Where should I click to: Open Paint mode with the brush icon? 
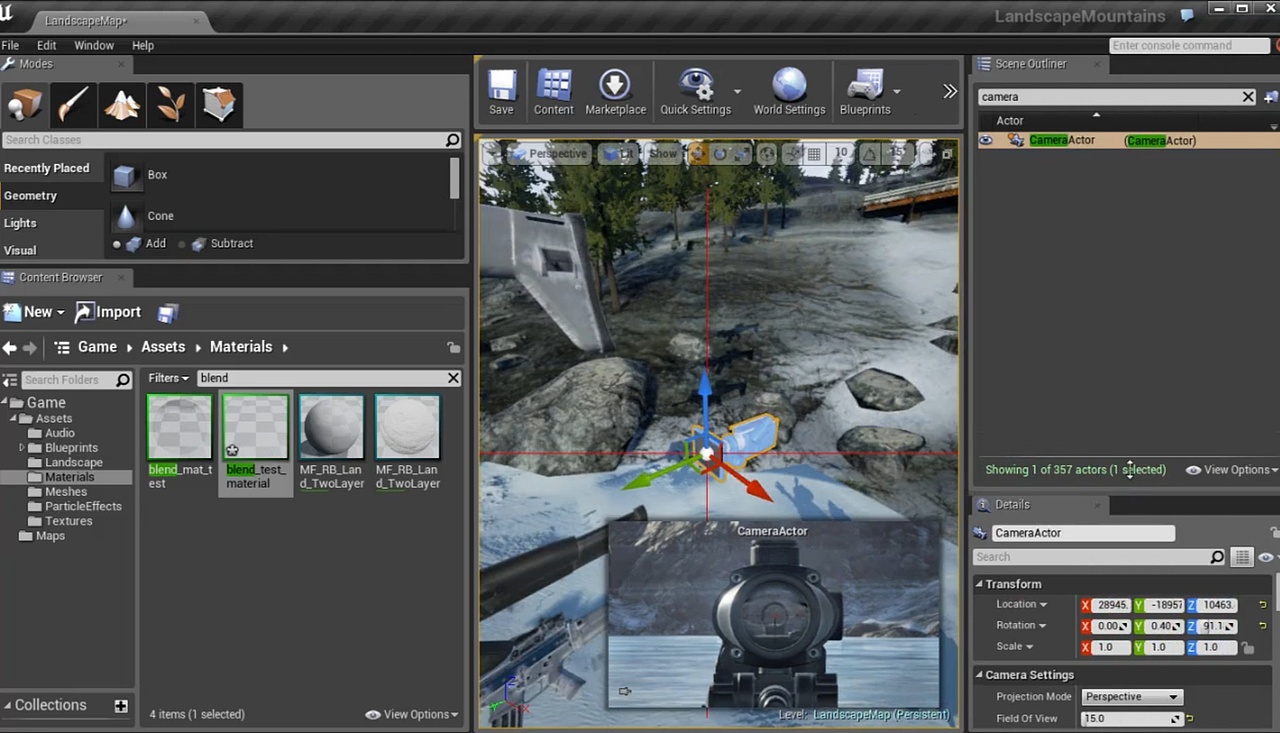tap(73, 105)
